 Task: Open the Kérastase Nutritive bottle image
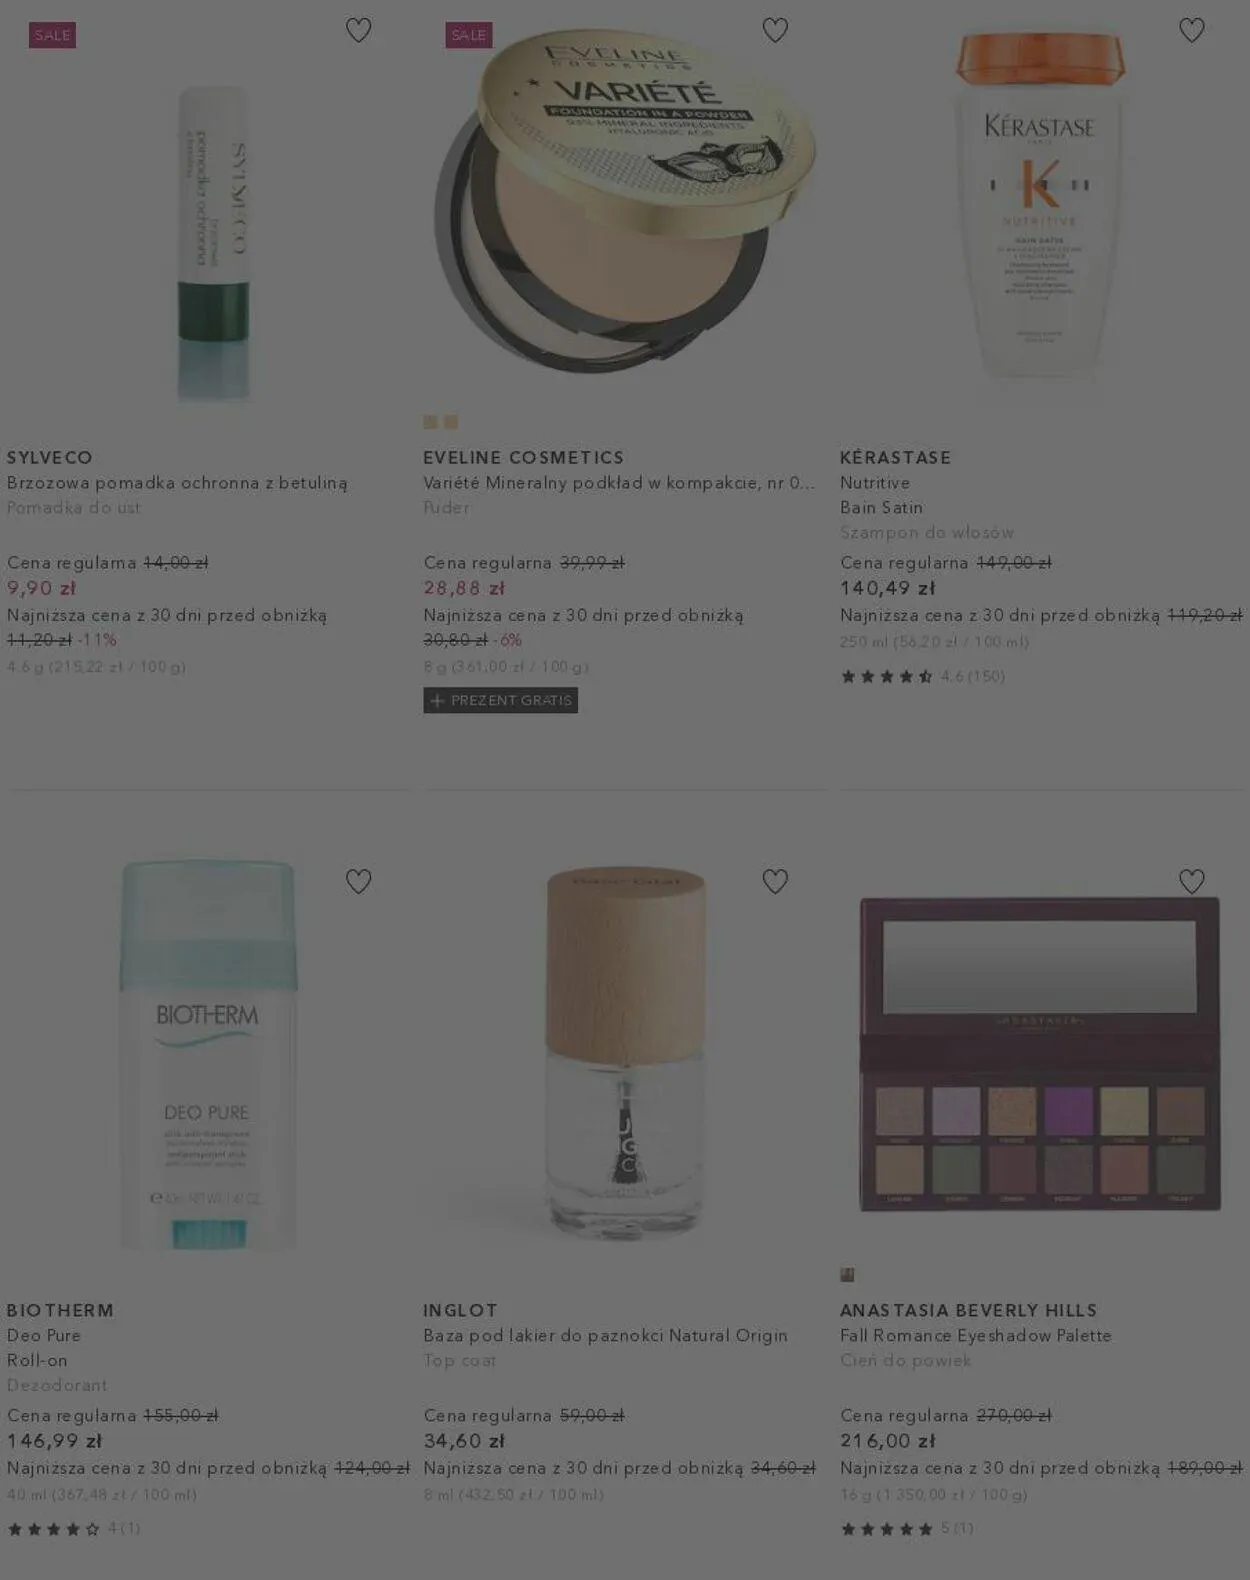1040,205
